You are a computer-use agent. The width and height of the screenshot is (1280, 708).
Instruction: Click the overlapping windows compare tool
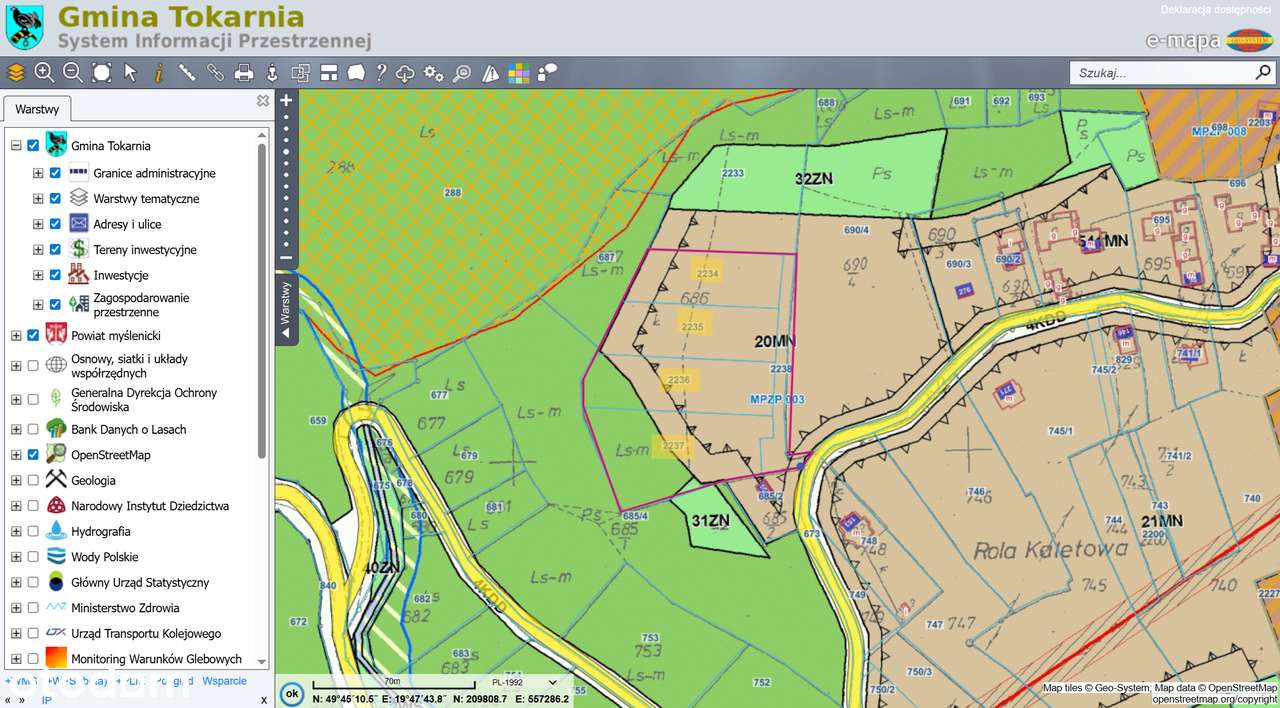(x=300, y=72)
